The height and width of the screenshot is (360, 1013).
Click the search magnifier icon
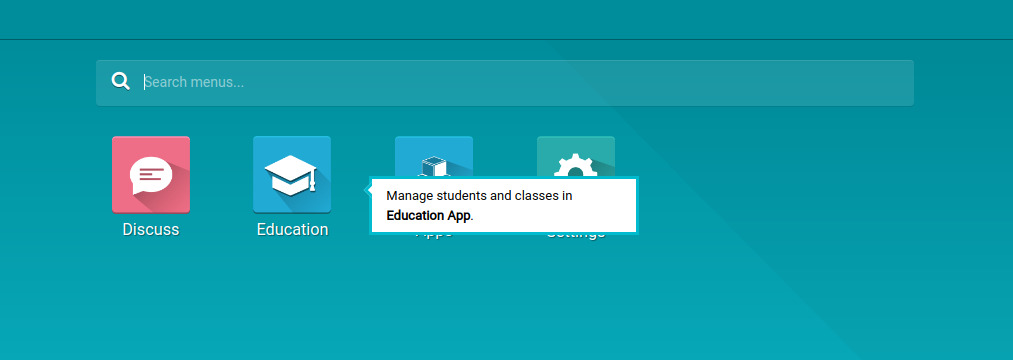(121, 81)
